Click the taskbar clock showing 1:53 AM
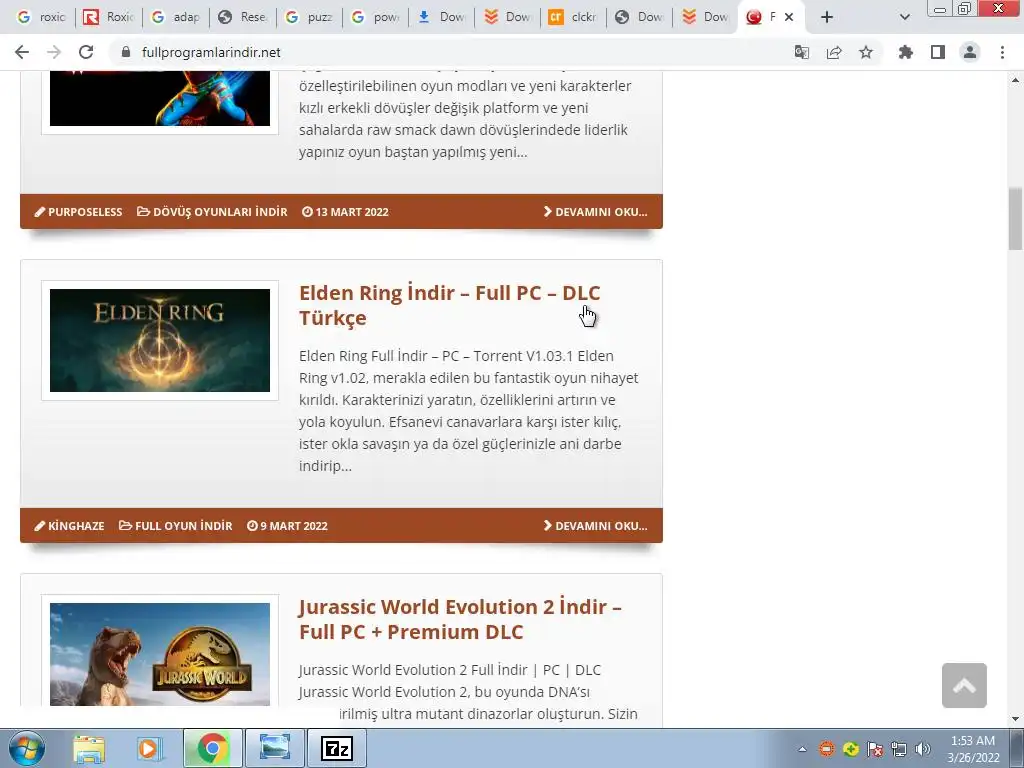Image resolution: width=1024 pixels, height=768 pixels. coord(973,749)
